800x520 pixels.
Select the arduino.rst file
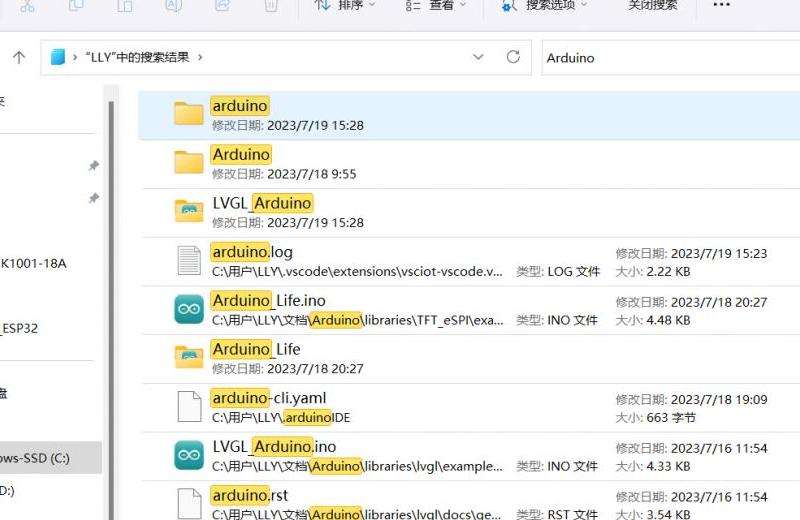(x=469, y=503)
